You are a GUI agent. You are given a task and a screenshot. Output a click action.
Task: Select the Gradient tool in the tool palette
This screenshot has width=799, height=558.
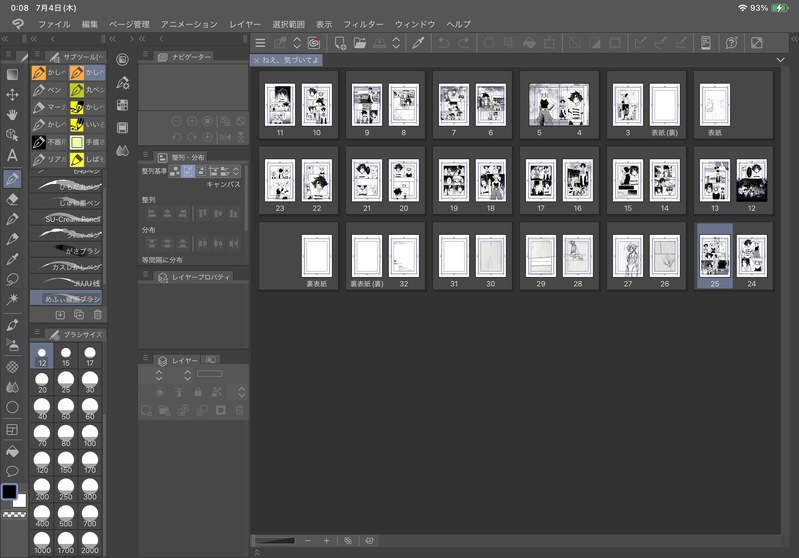click(12, 74)
